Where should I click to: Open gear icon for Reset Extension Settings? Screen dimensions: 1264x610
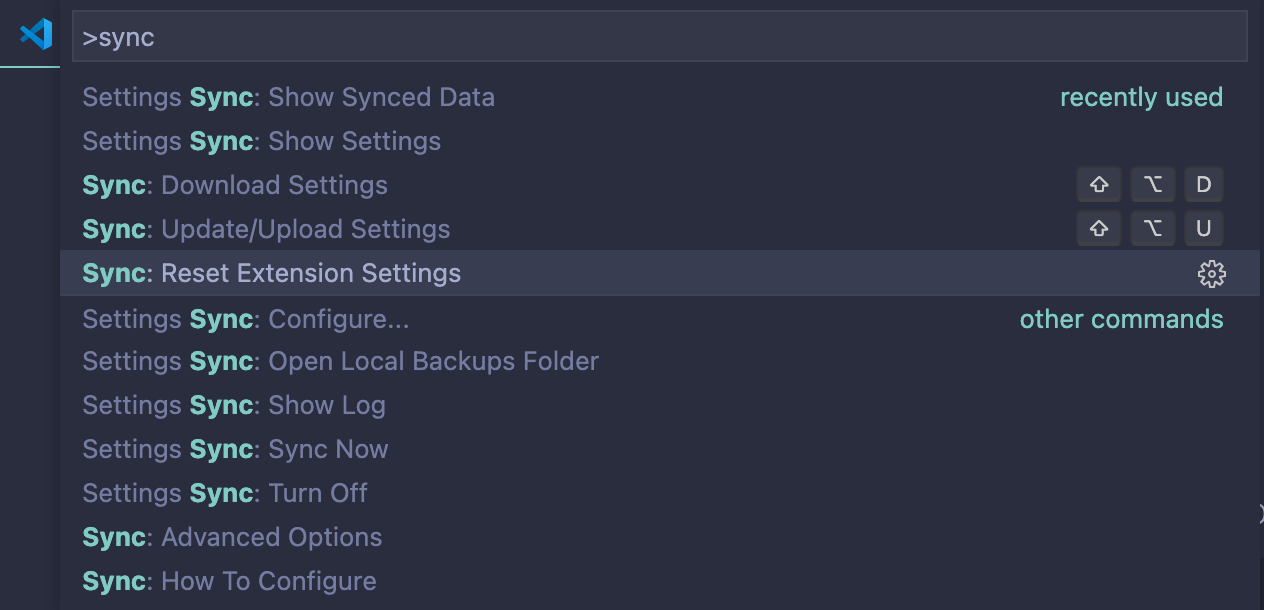(1211, 274)
